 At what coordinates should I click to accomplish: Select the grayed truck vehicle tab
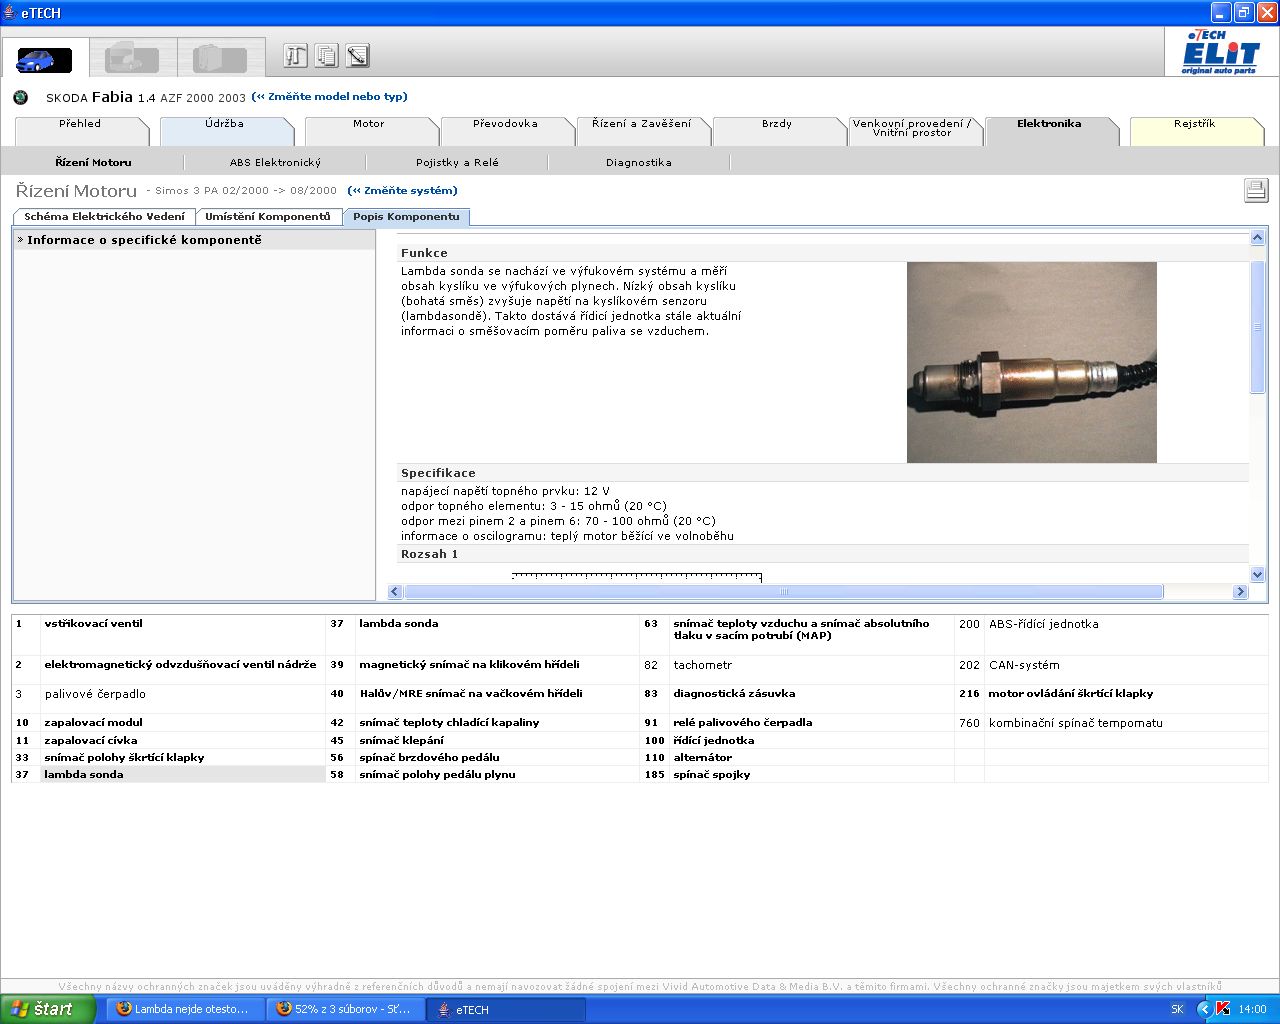click(132, 58)
